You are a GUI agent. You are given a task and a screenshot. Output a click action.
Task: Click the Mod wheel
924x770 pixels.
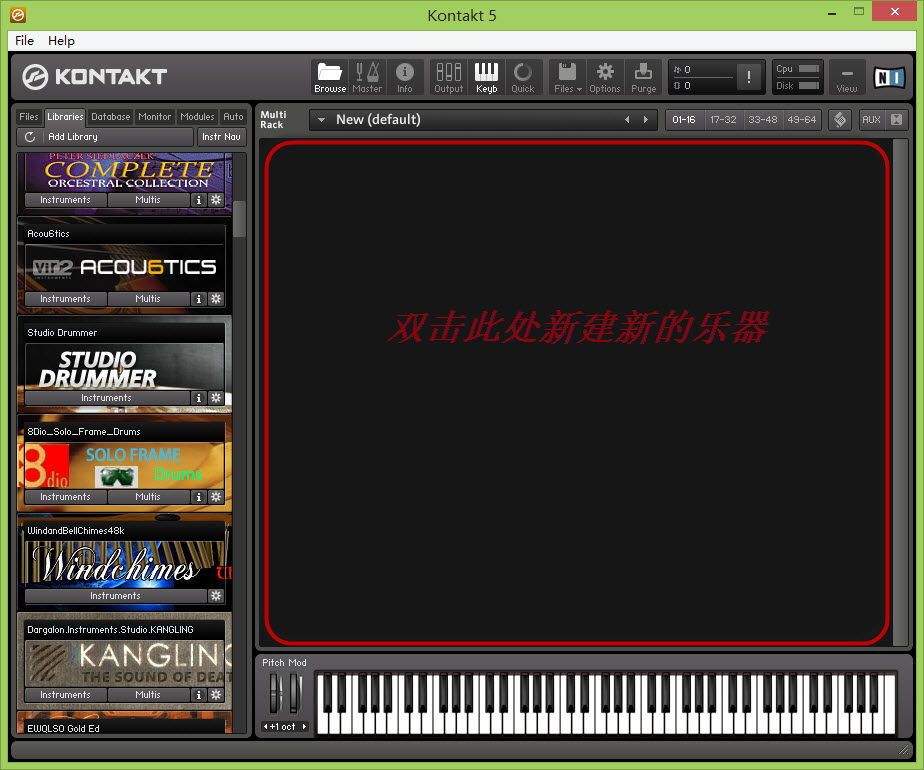pos(295,693)
